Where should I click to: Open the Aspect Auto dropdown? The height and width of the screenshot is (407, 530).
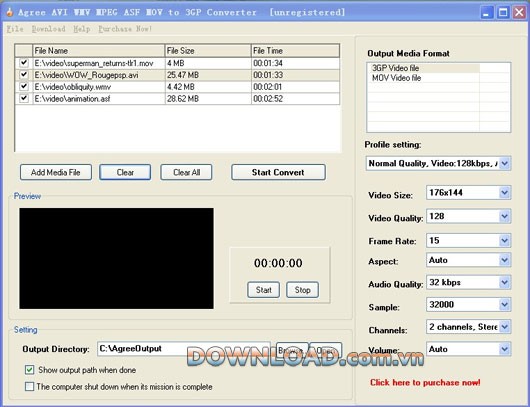504,260
